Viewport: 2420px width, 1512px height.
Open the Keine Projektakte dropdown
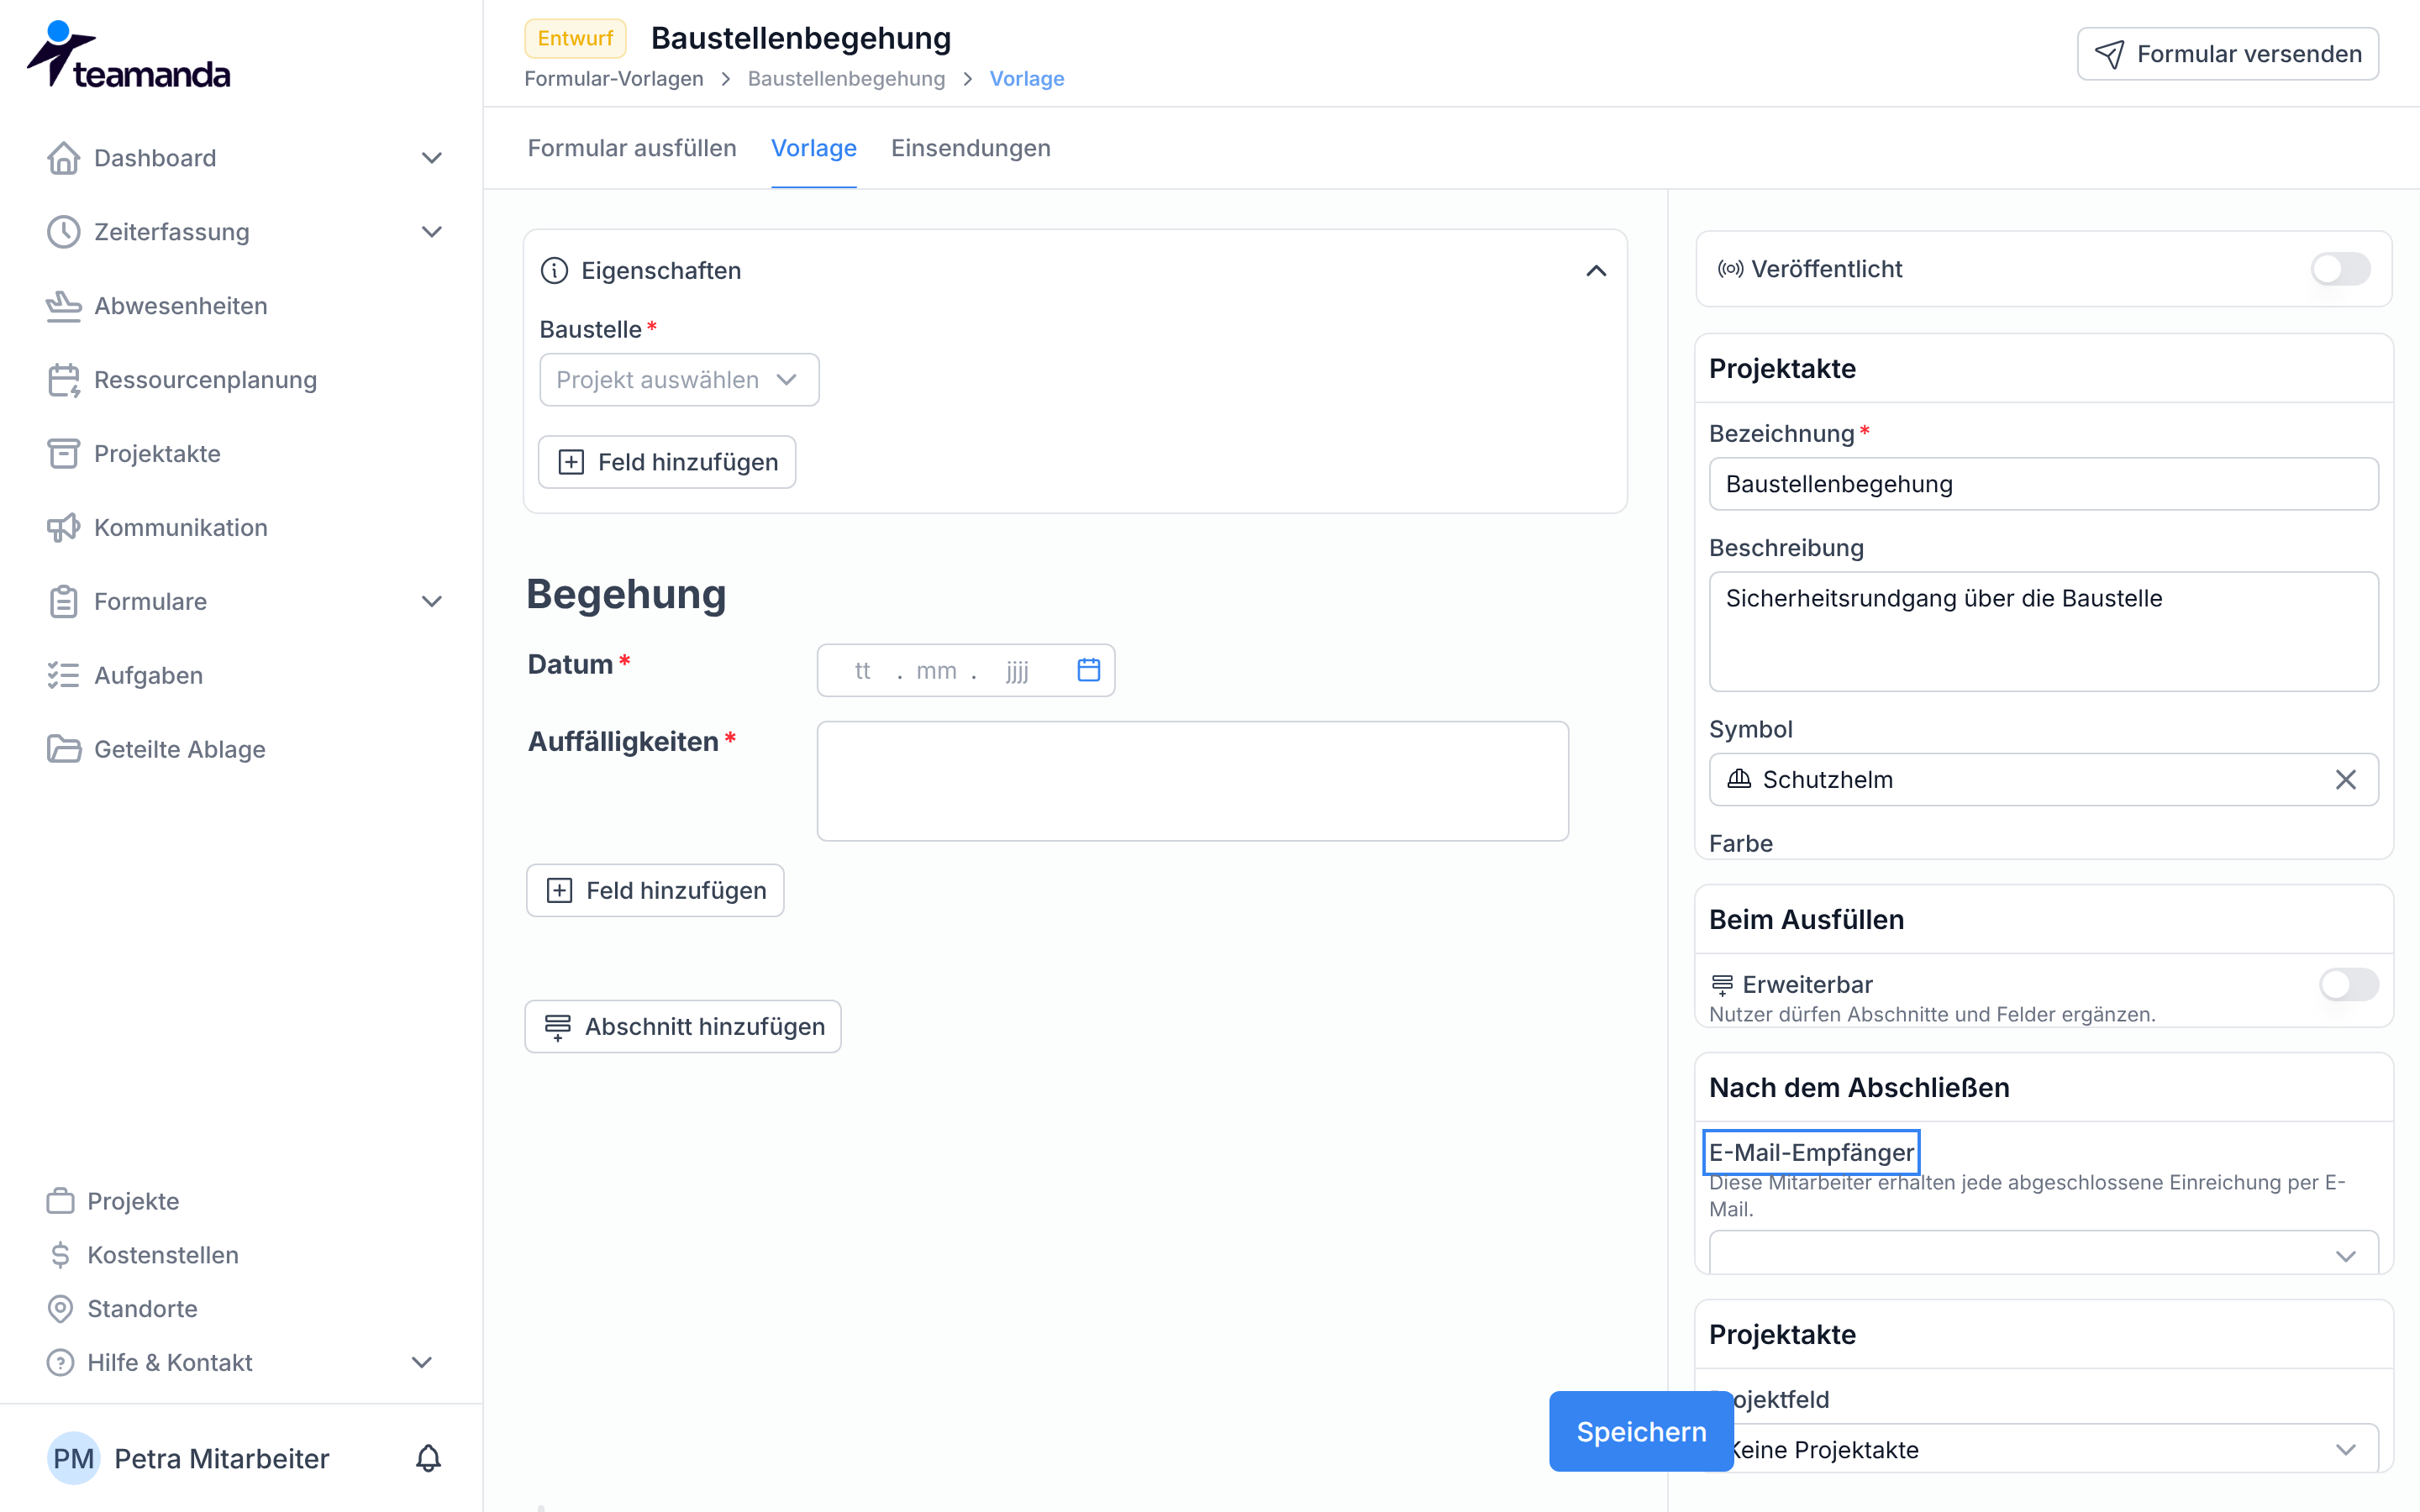2043,1448
